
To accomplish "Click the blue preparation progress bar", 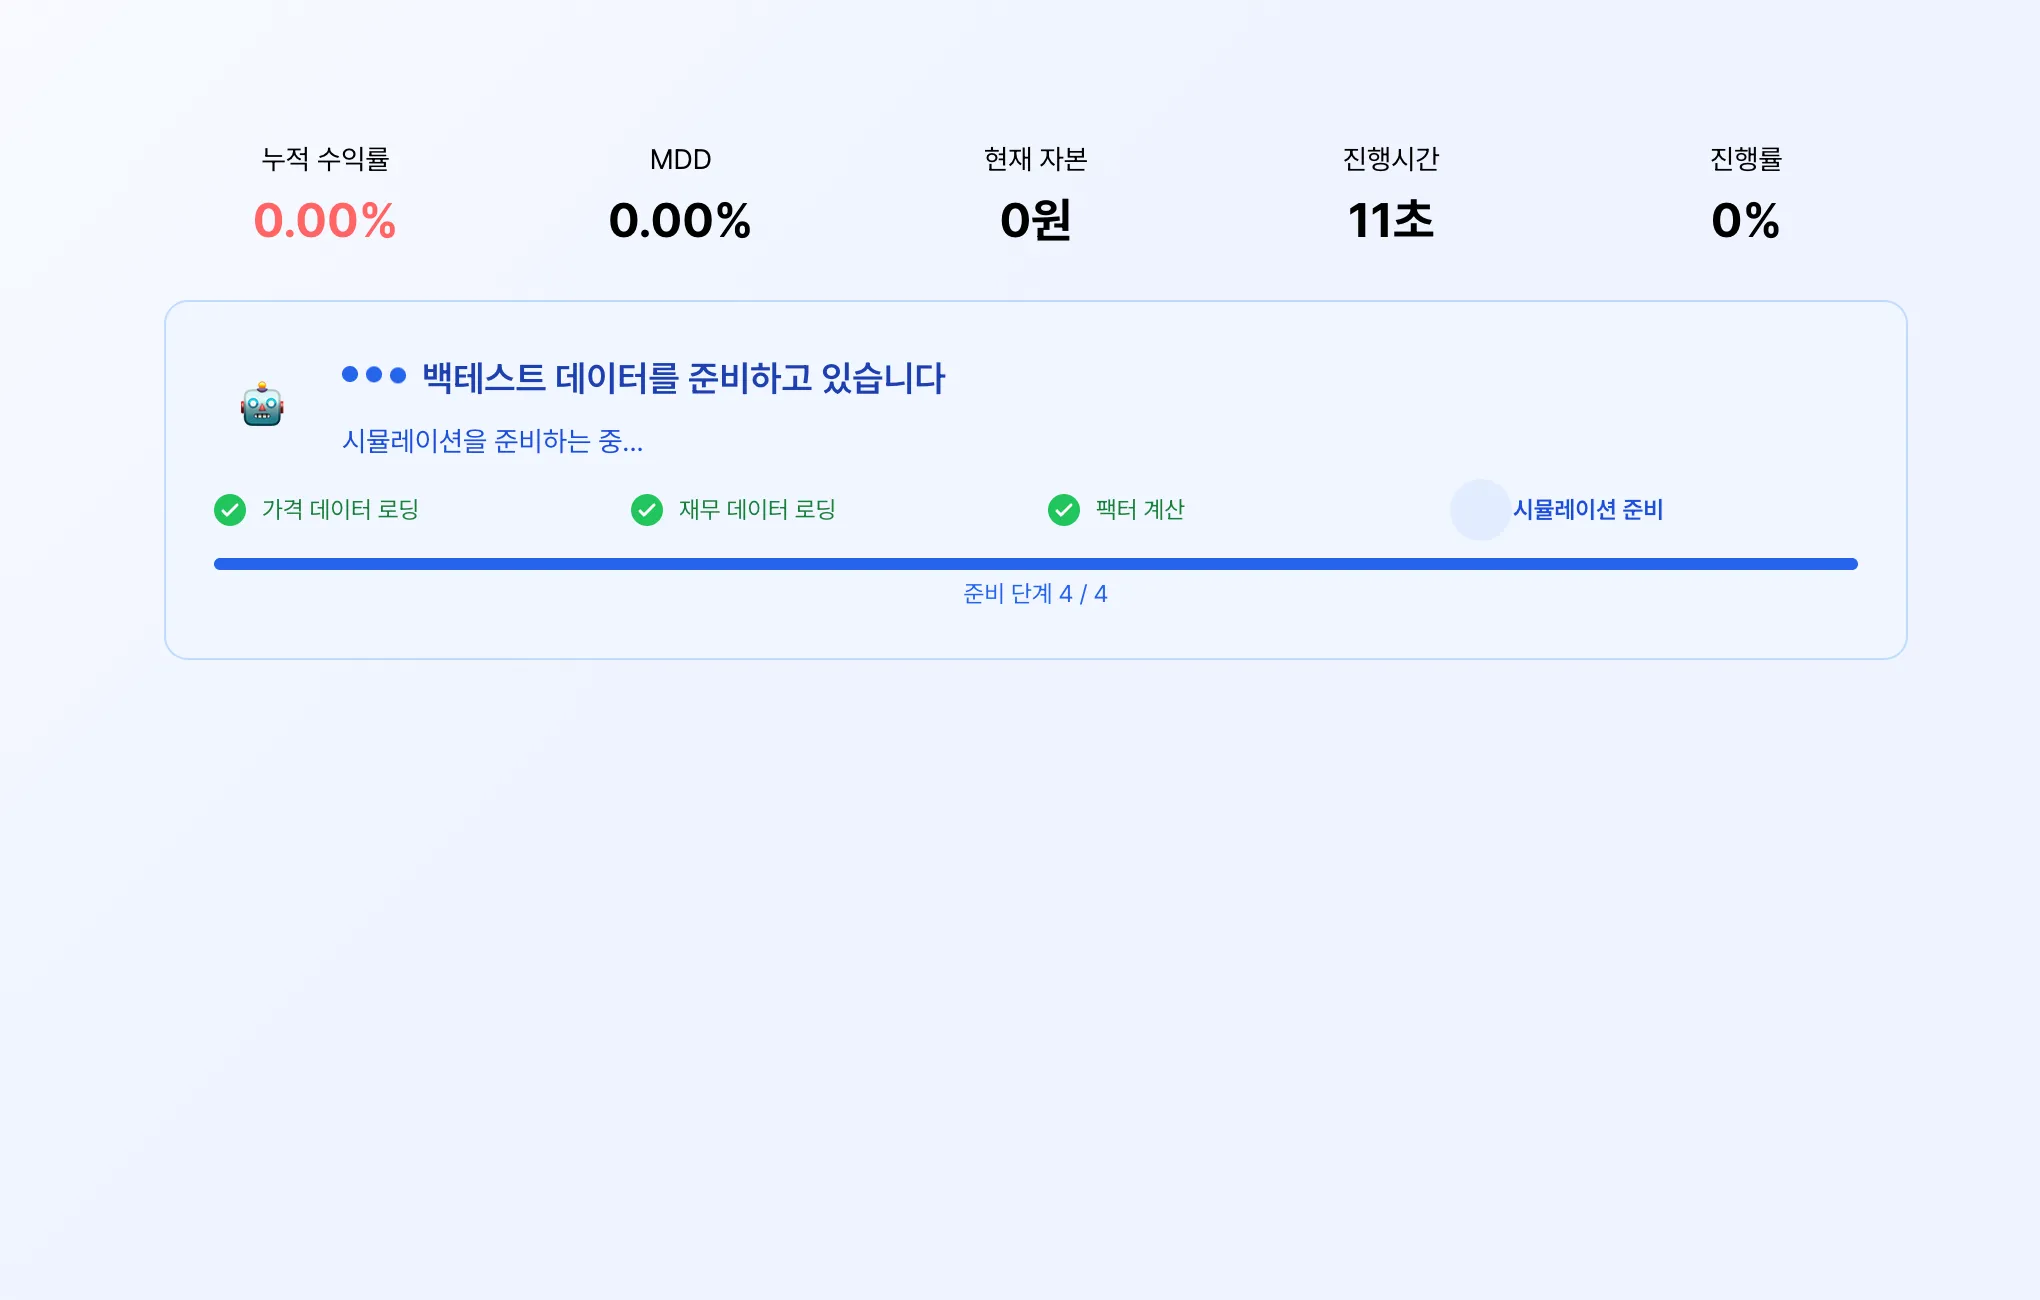I will (x=1036, y=564).
